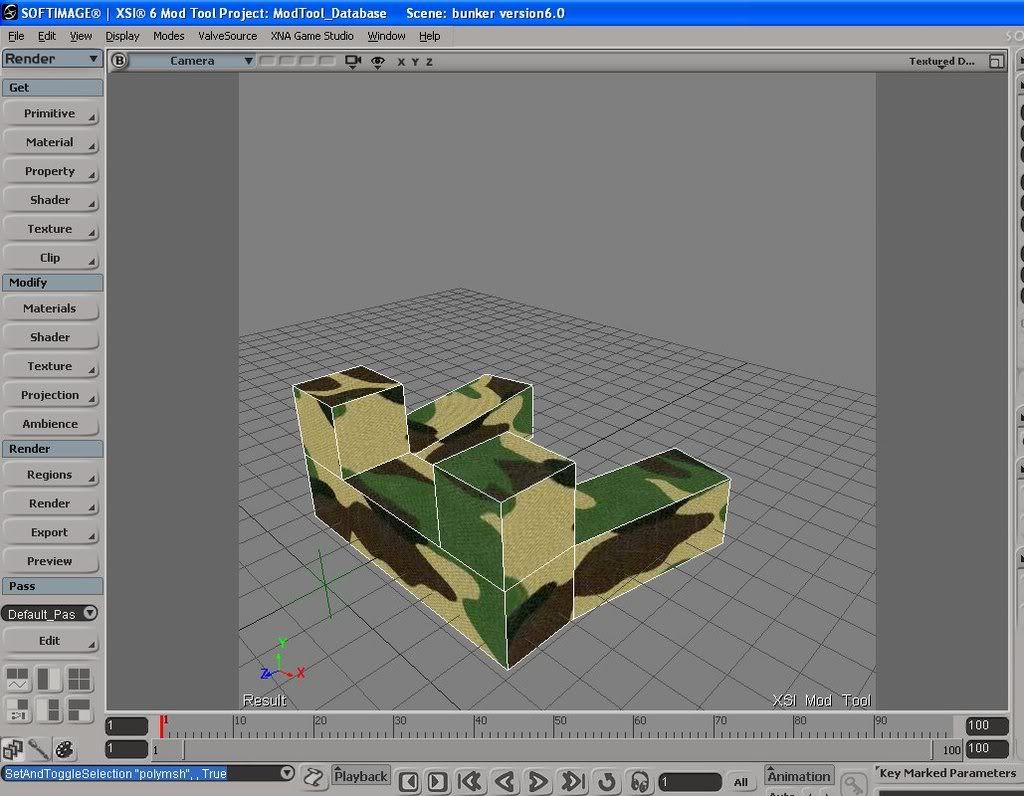Select the third viewport memo cam slot
Image resolution: width=1024 pixels, height=796 pixels.
[x=307, y=61]
